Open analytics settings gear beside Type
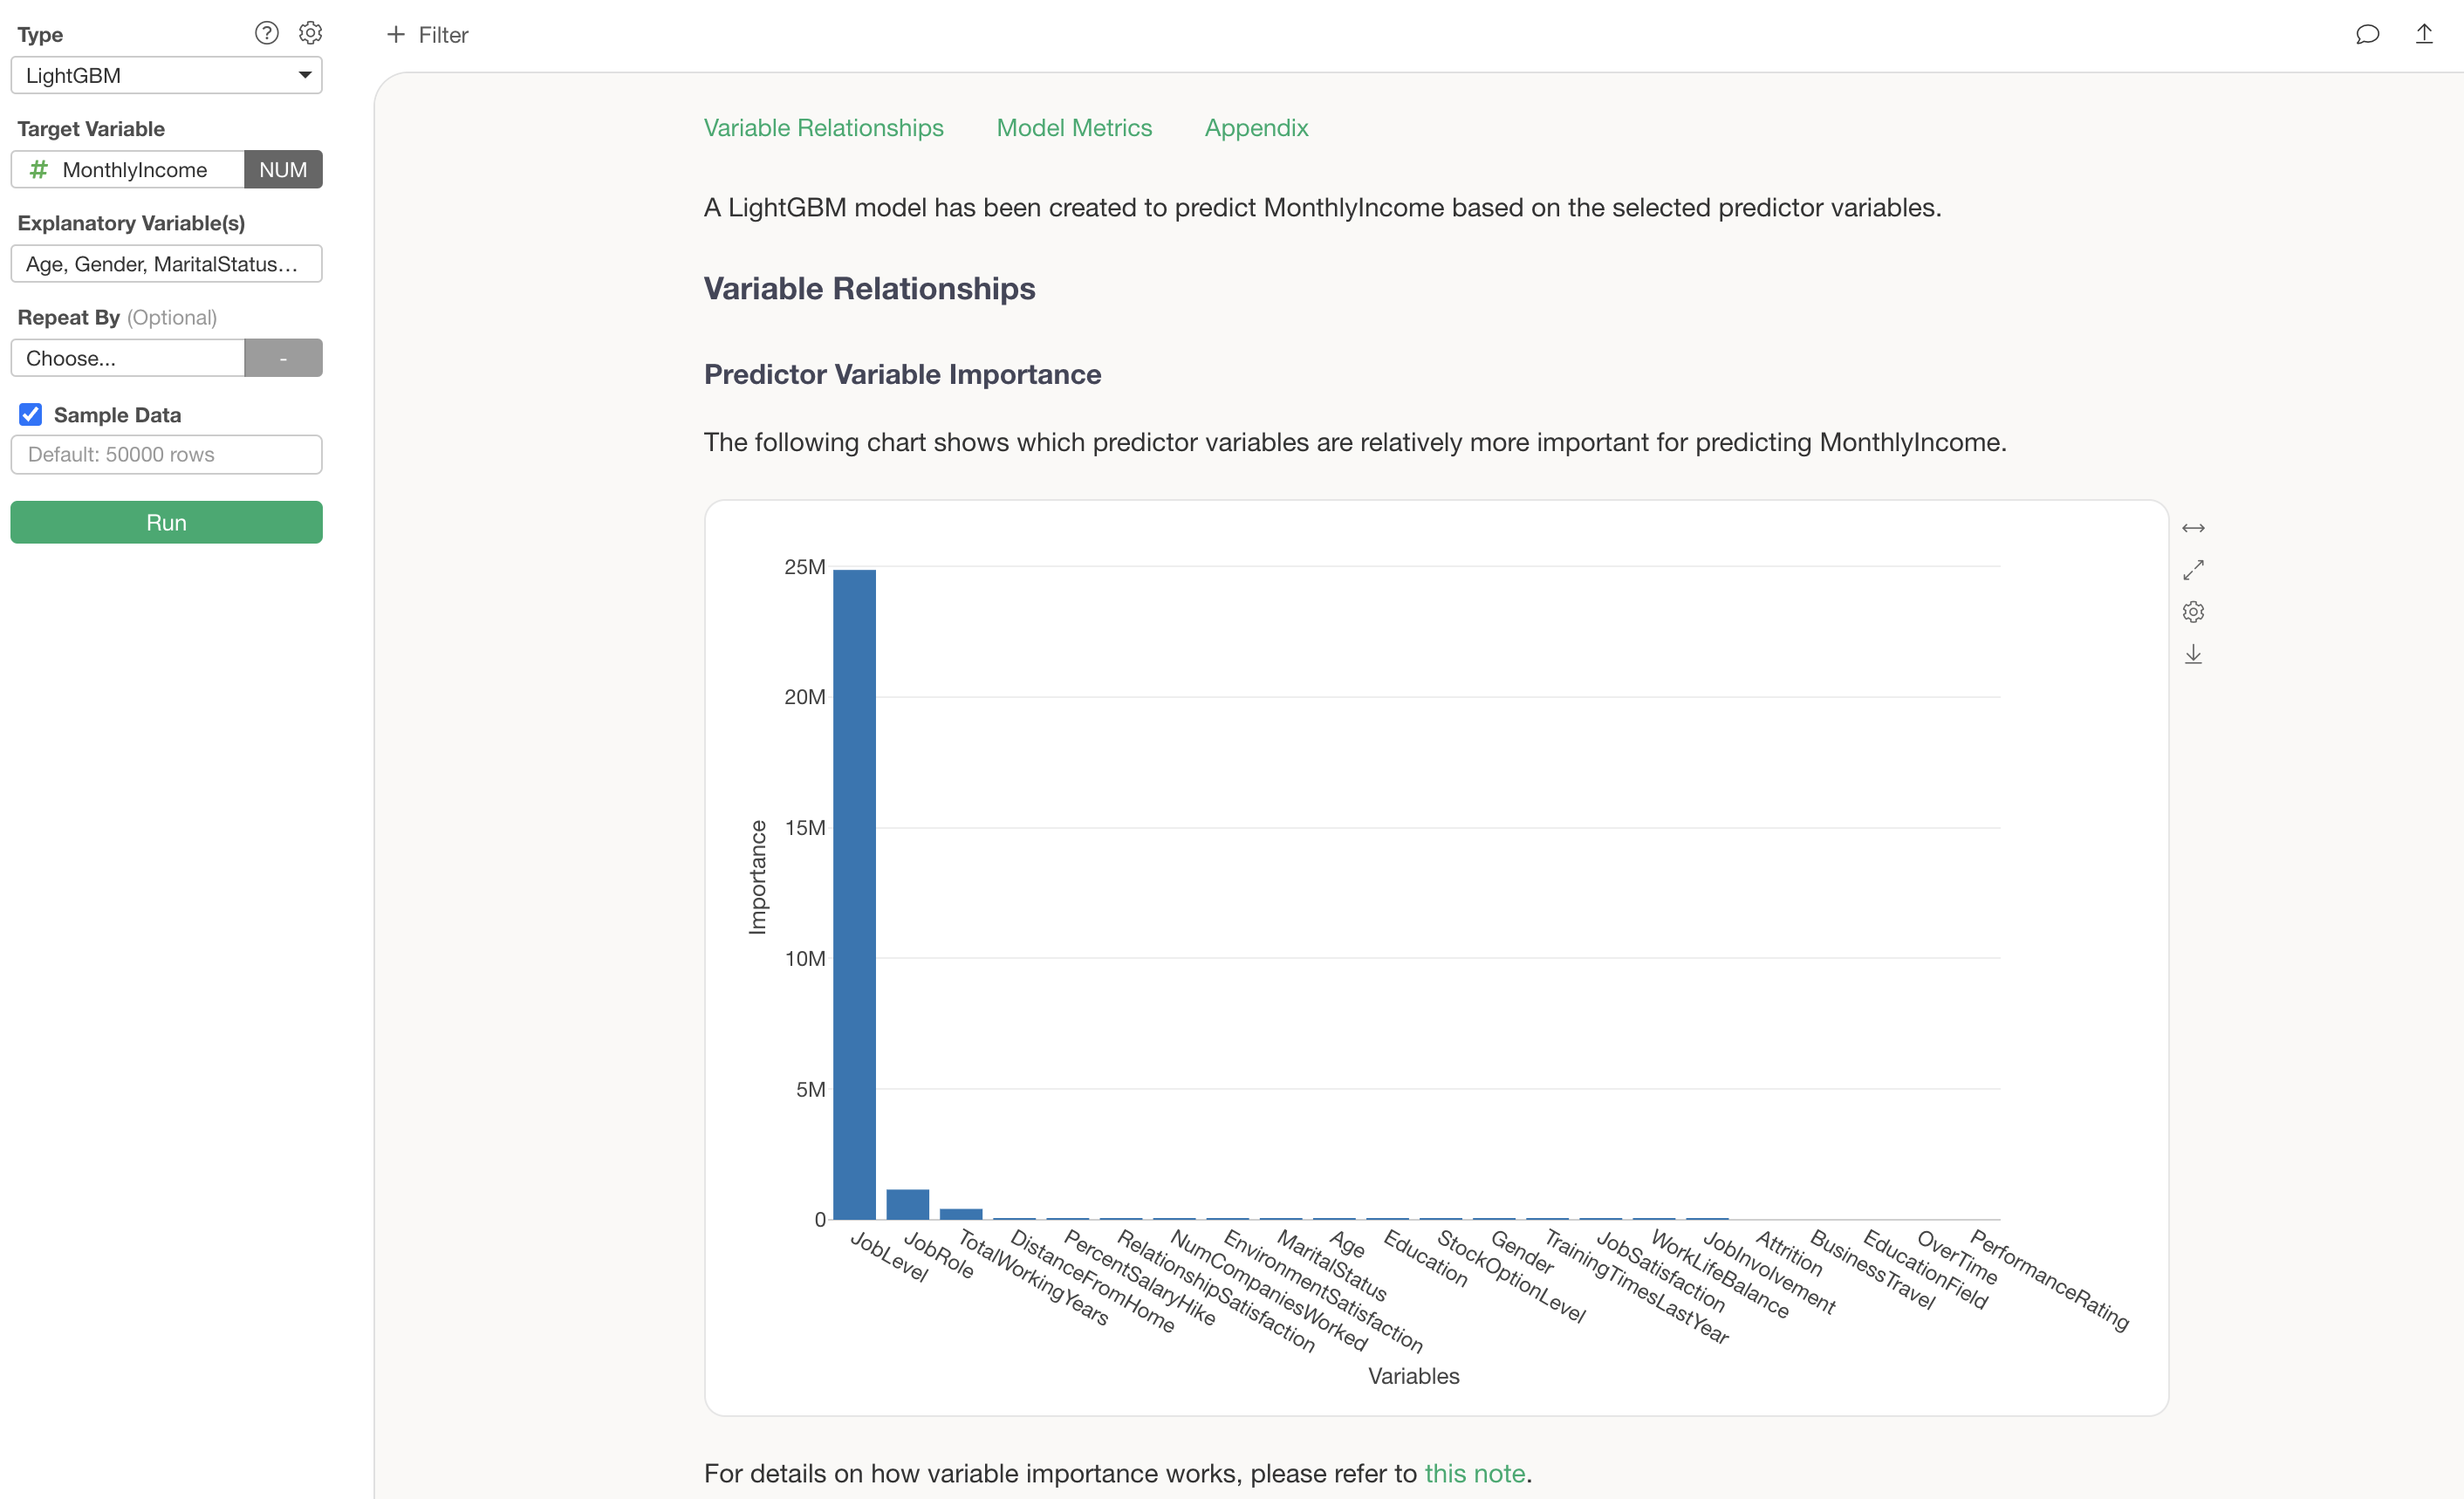 (310, 33)
